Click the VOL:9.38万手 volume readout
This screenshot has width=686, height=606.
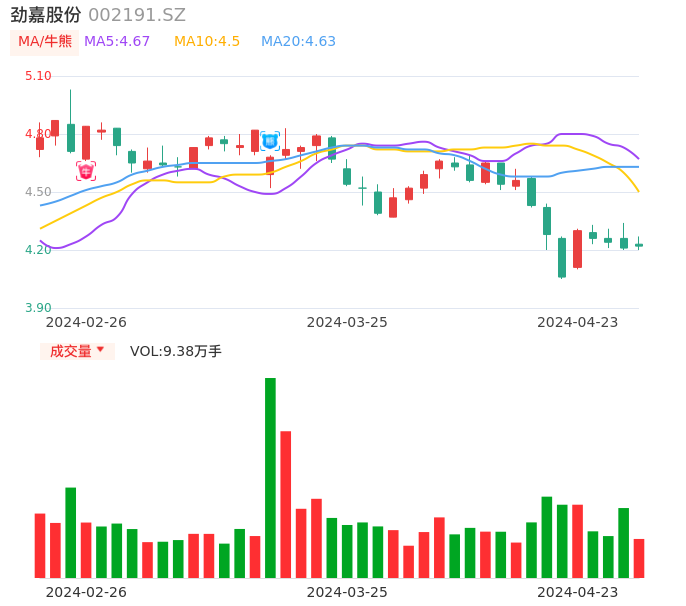[176, 351]
